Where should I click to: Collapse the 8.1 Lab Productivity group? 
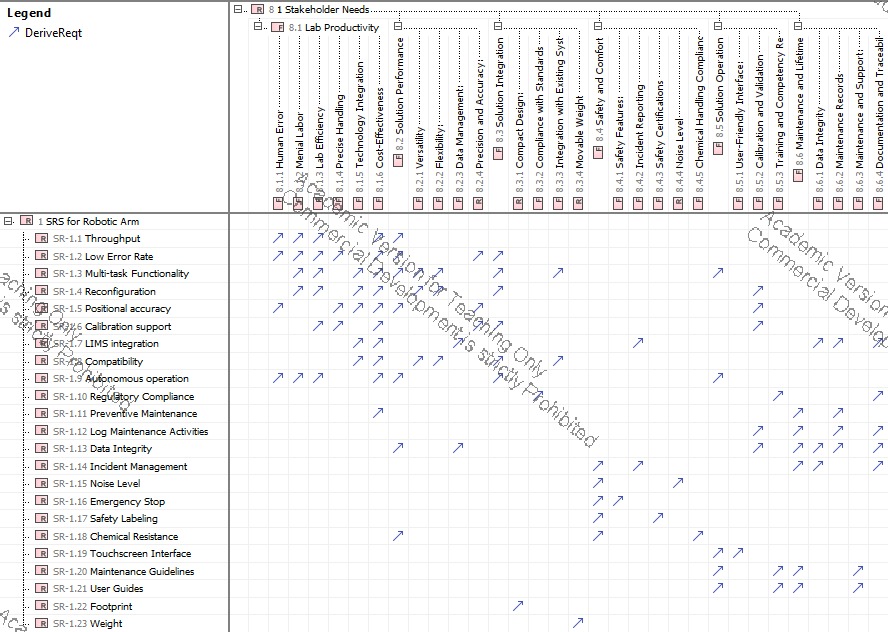258,27
